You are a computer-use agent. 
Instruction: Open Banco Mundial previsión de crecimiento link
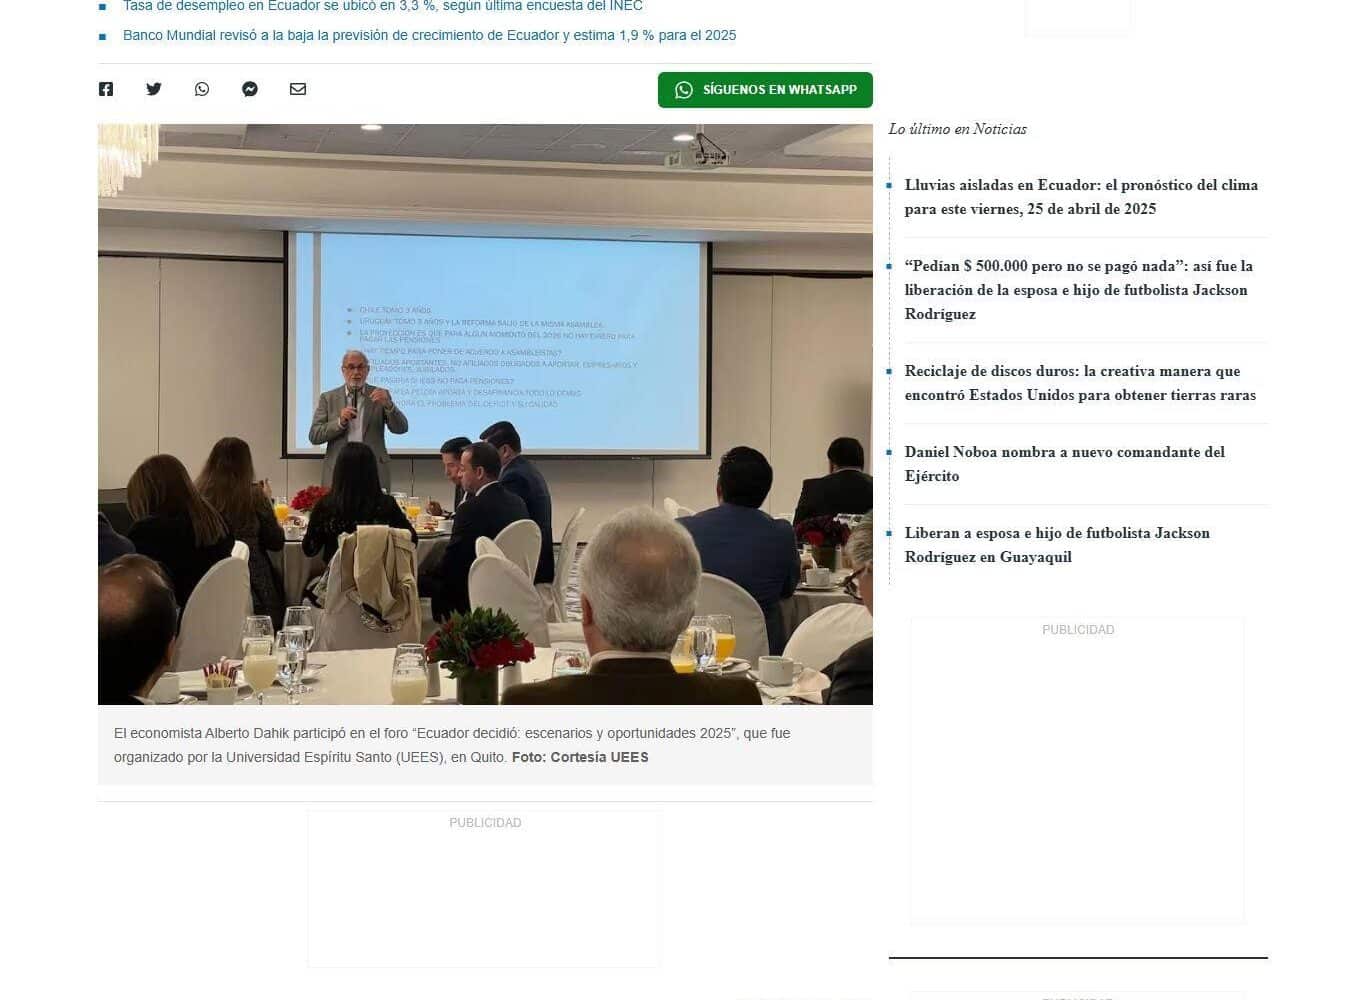click(429, 35)
